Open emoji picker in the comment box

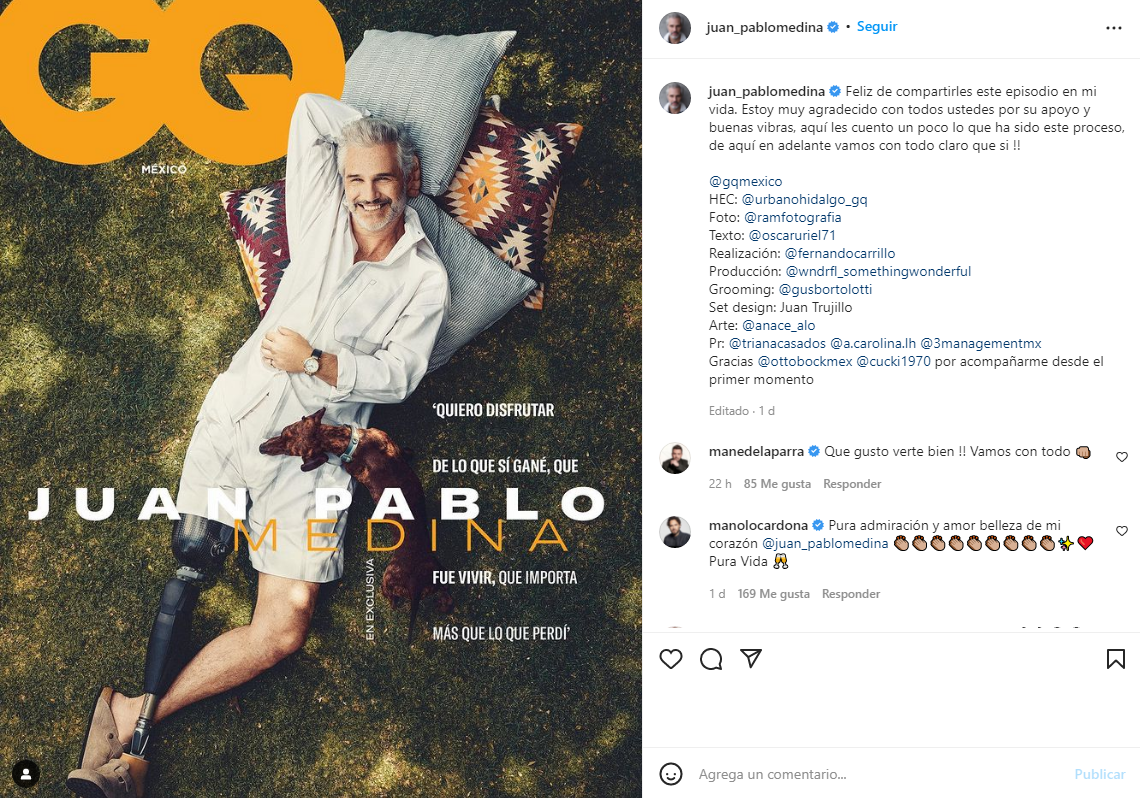(x=670, y=774)
